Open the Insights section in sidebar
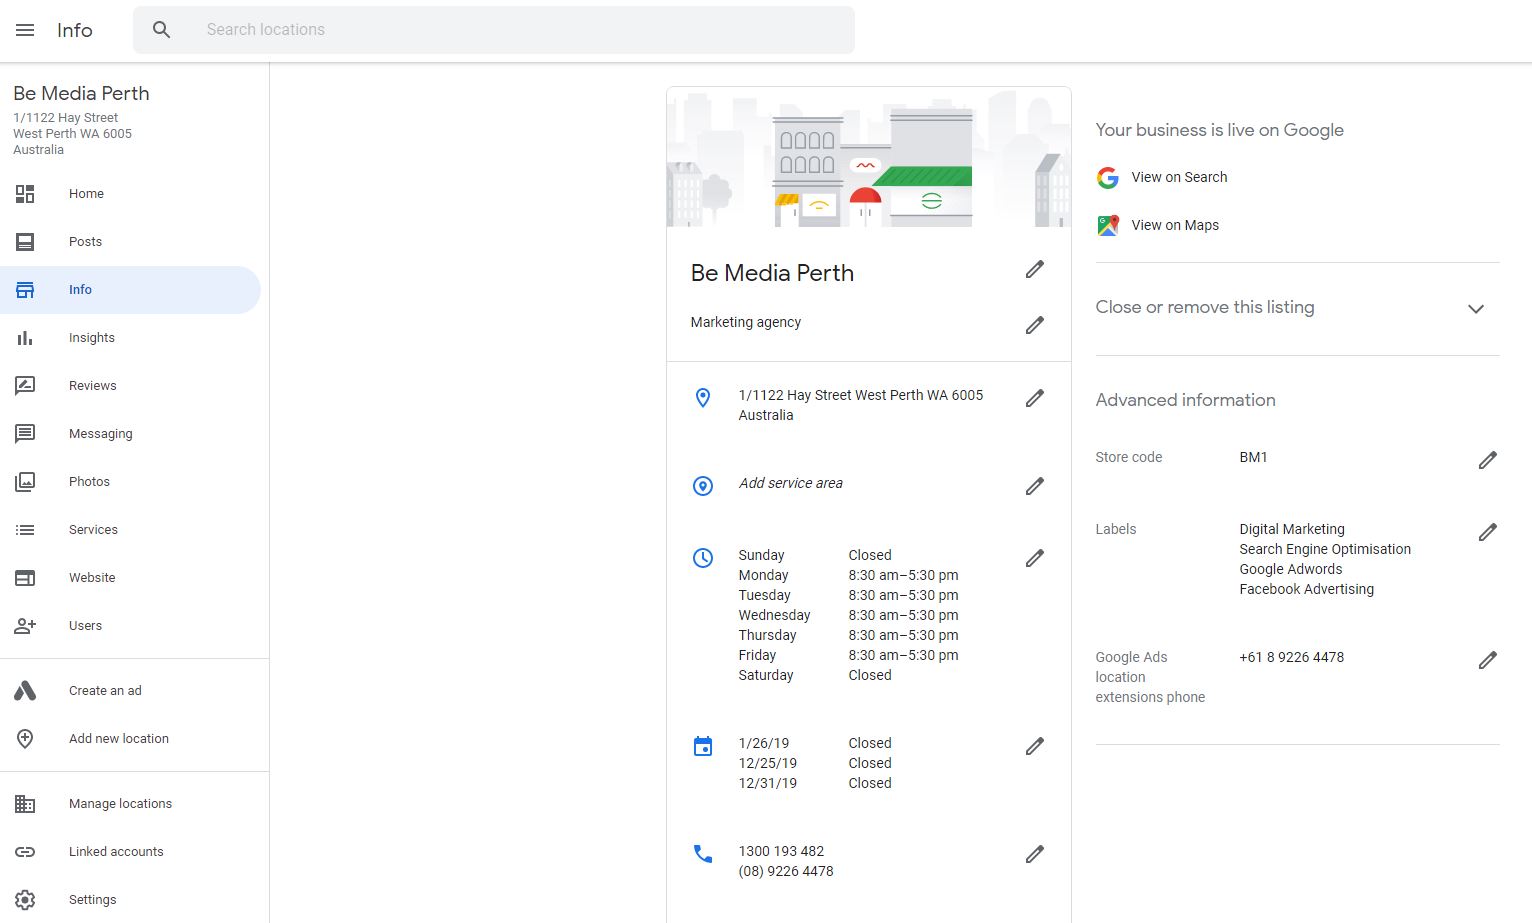 92,338
